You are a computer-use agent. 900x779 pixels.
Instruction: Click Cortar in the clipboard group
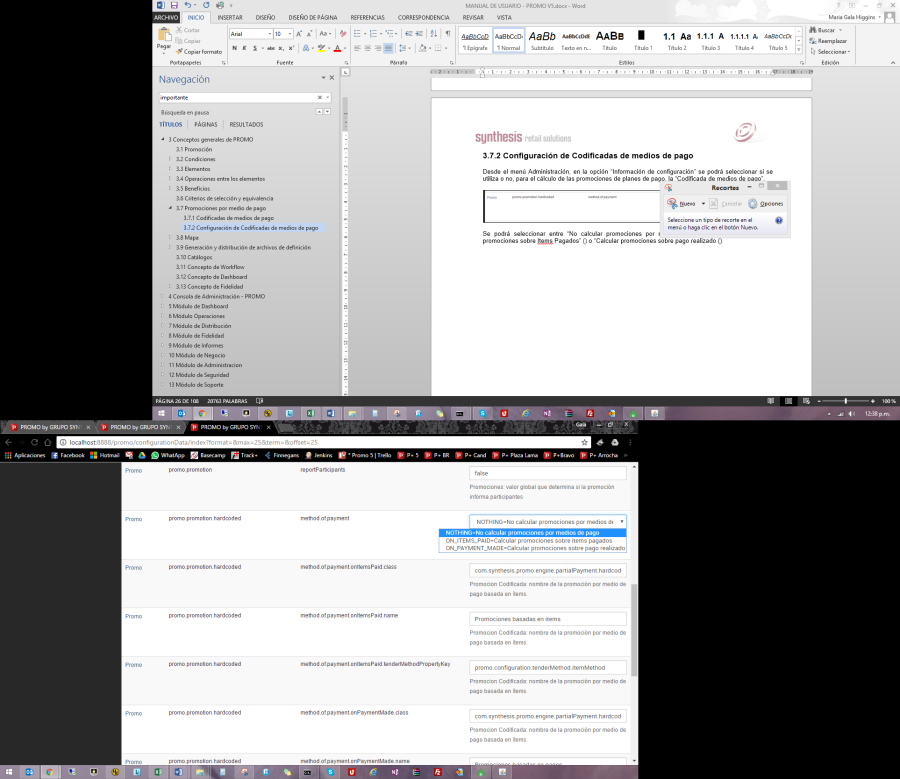tap(188, 30)
